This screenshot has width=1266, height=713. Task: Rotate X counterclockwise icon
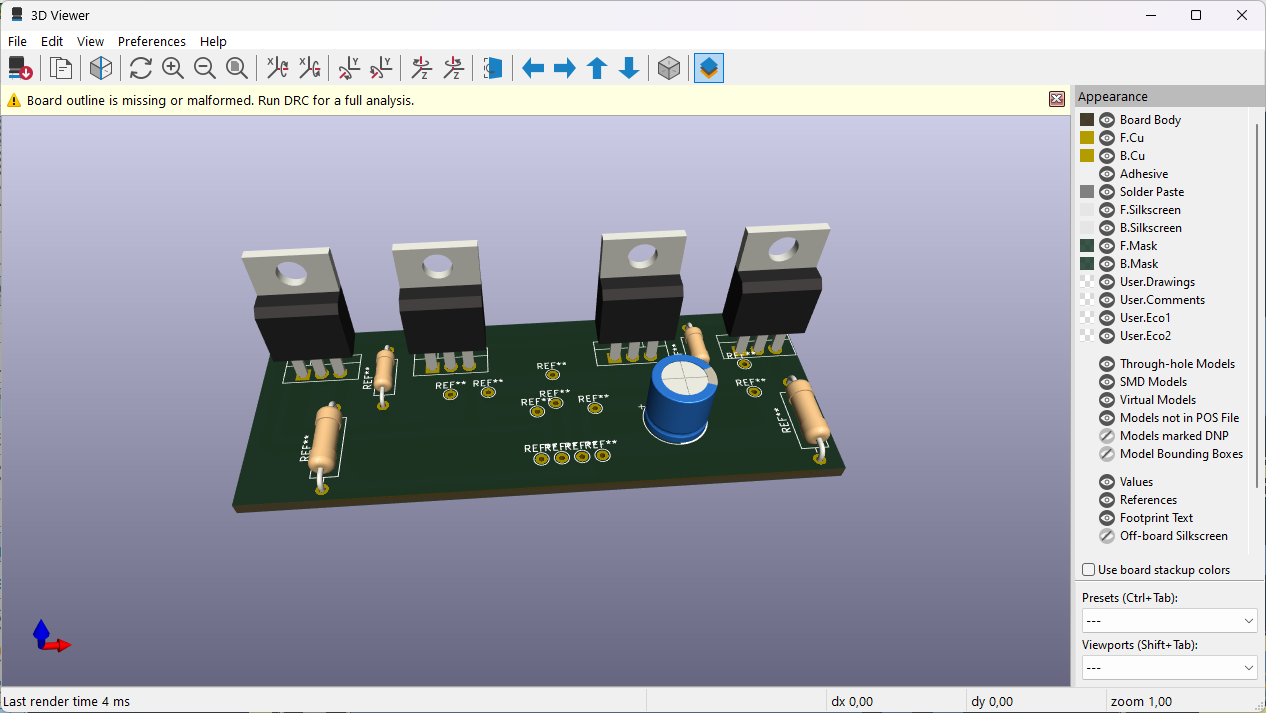coord(309,68)
